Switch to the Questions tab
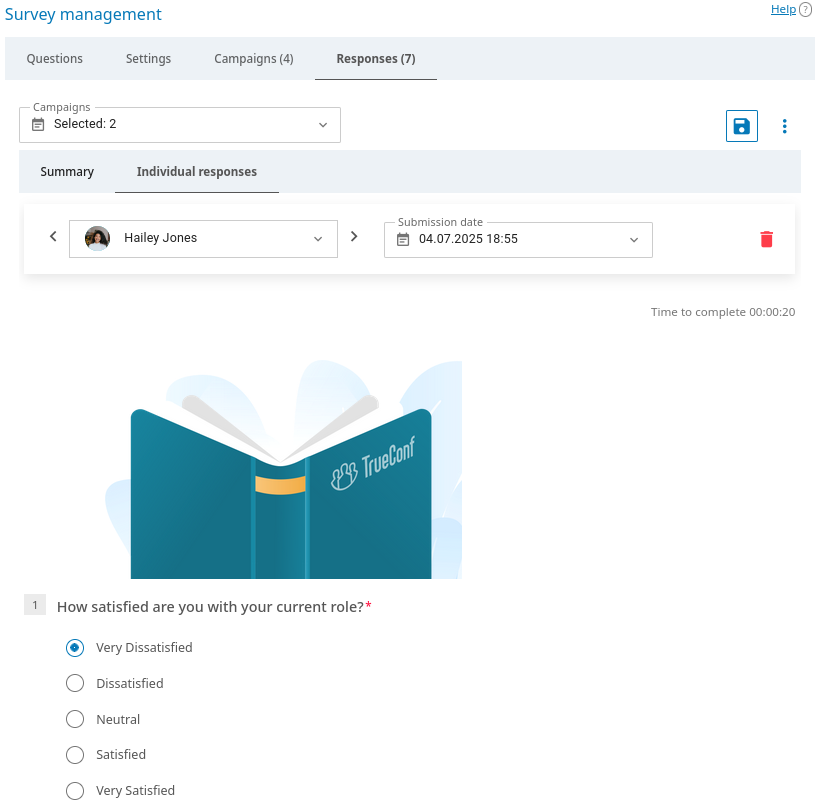This screenshot has width=820, height=812. point(55,59)
